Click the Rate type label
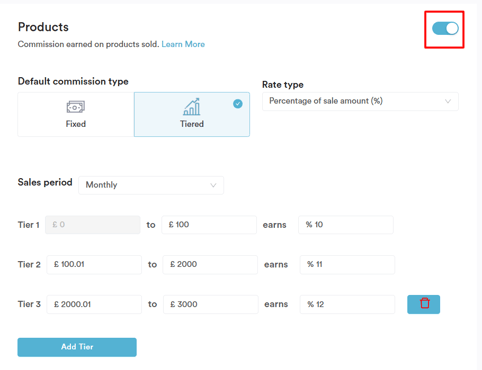This screenshot has height=370, width=482. 283,85
